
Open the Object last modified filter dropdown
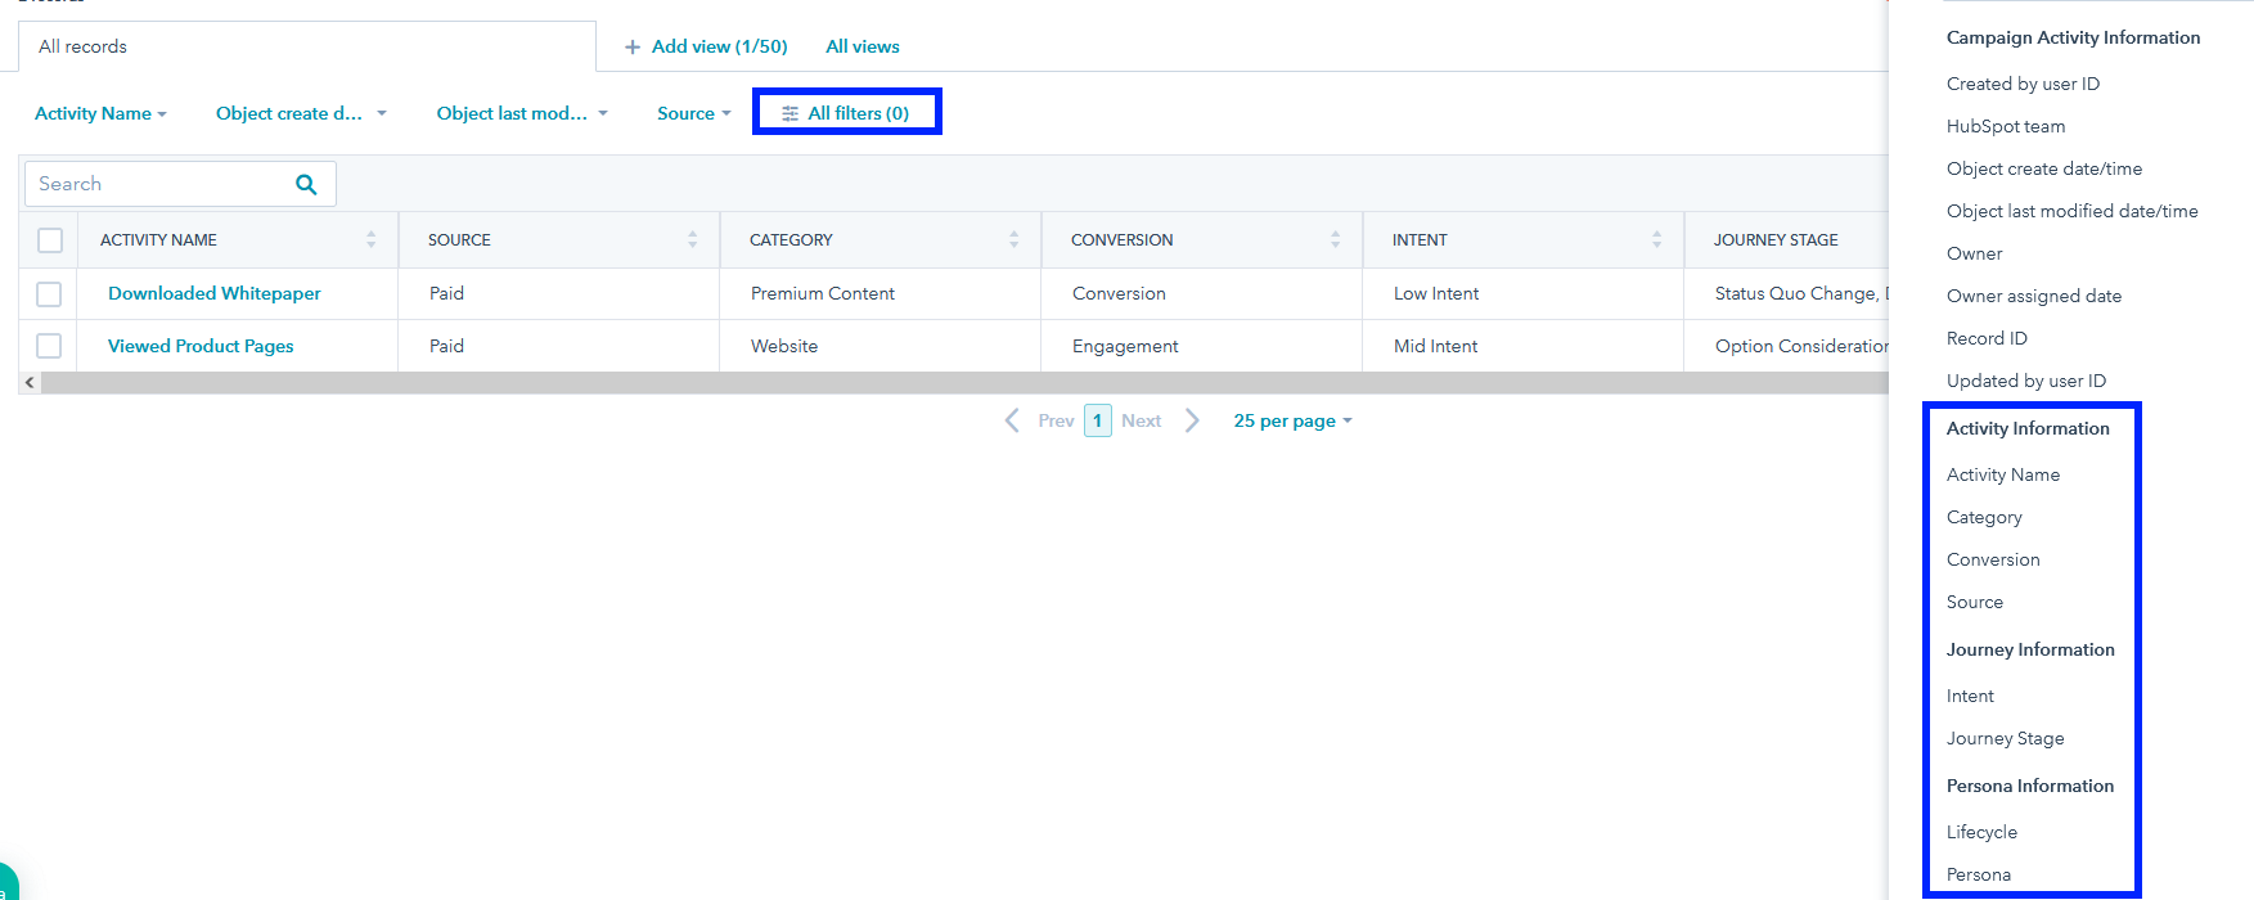pos(522,113)
